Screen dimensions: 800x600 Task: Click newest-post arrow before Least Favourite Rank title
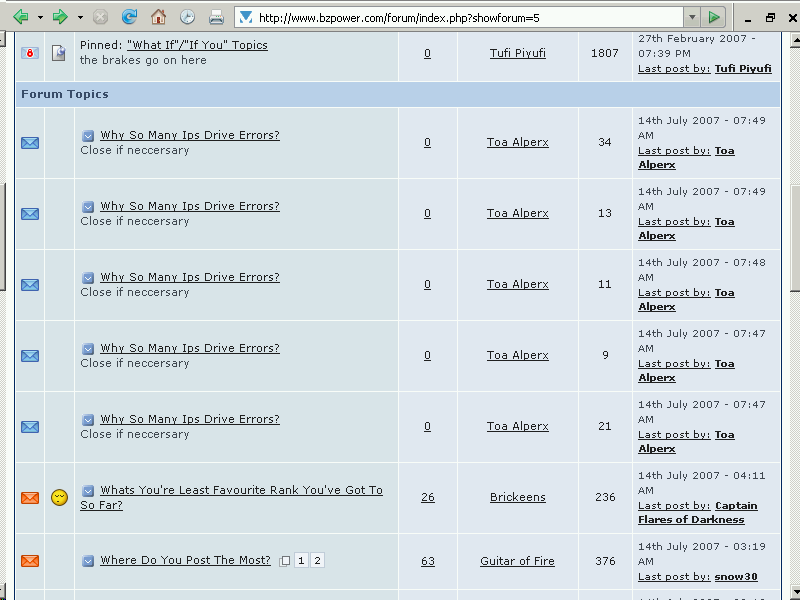(88, 490)
